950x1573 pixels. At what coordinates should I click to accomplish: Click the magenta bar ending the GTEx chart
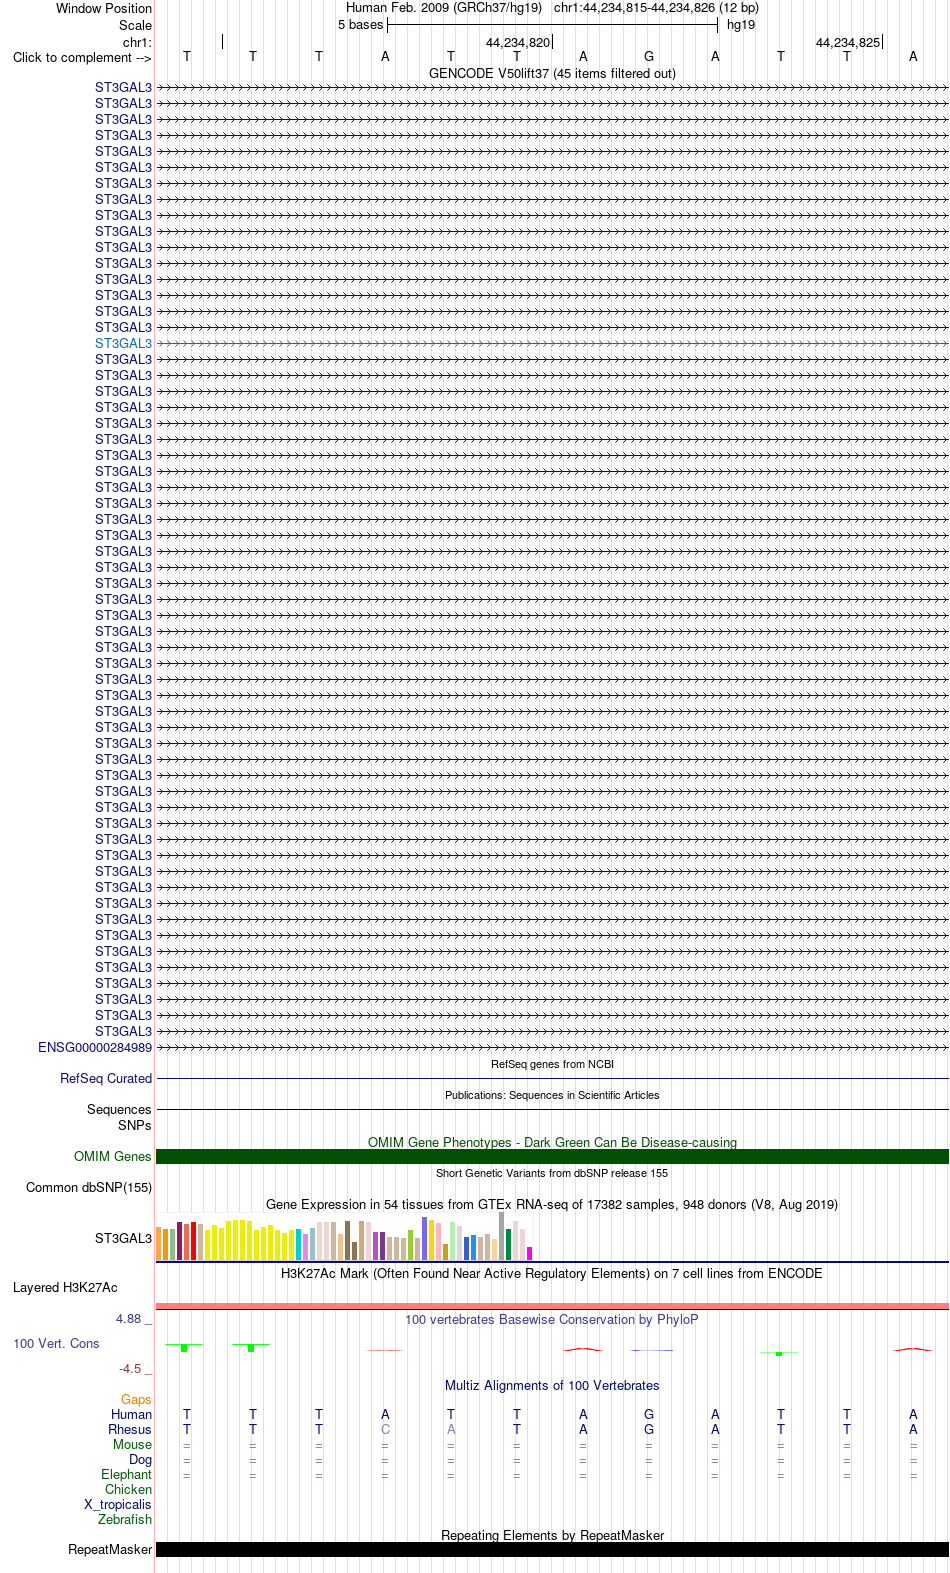(x=530, y=1253)
